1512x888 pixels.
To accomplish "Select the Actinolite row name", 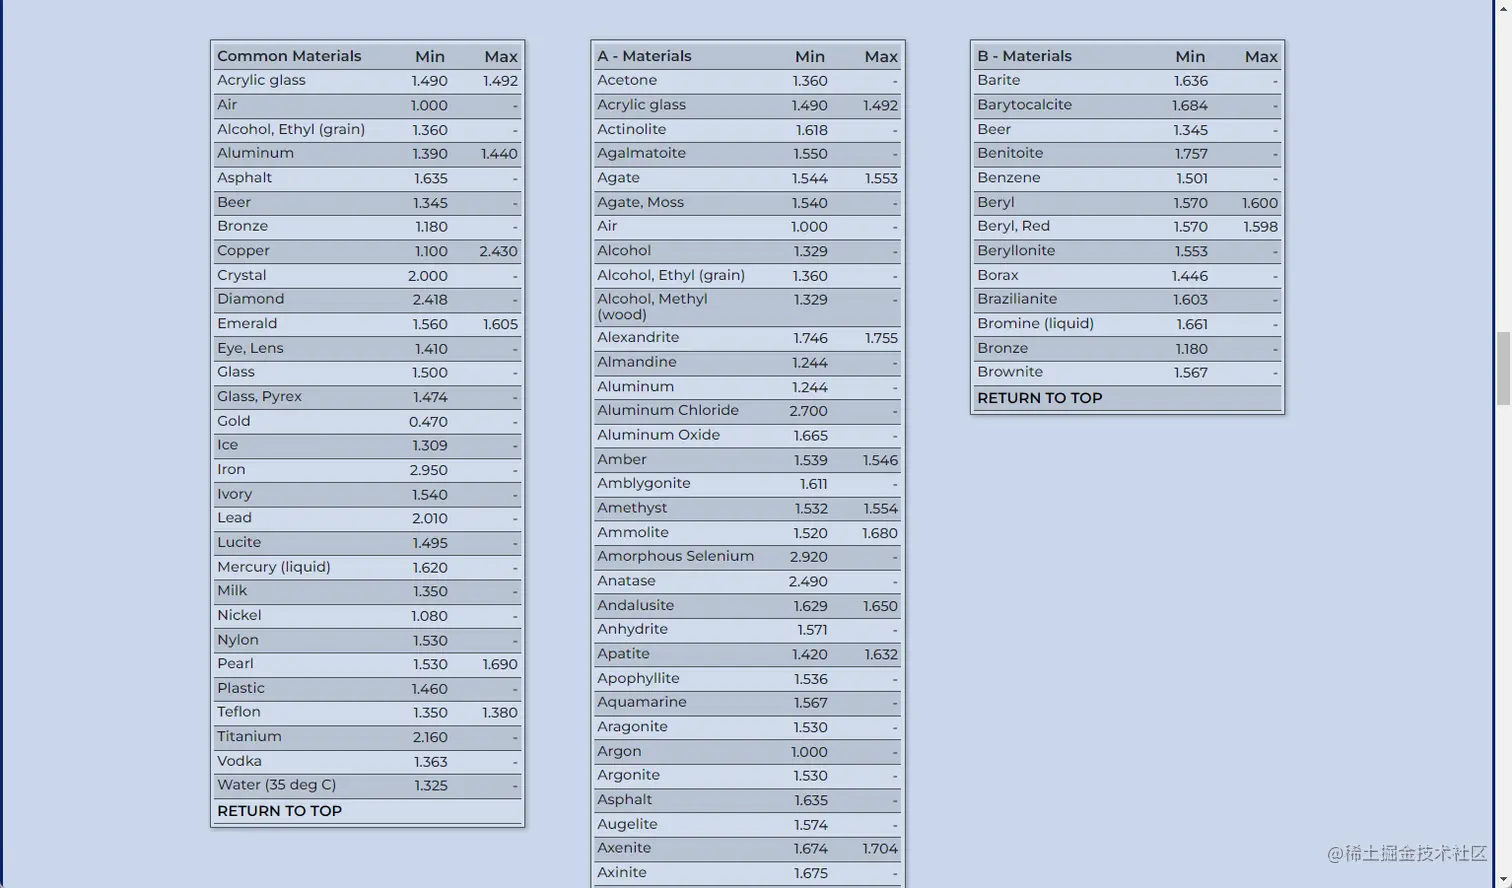I will pos(631,129).
